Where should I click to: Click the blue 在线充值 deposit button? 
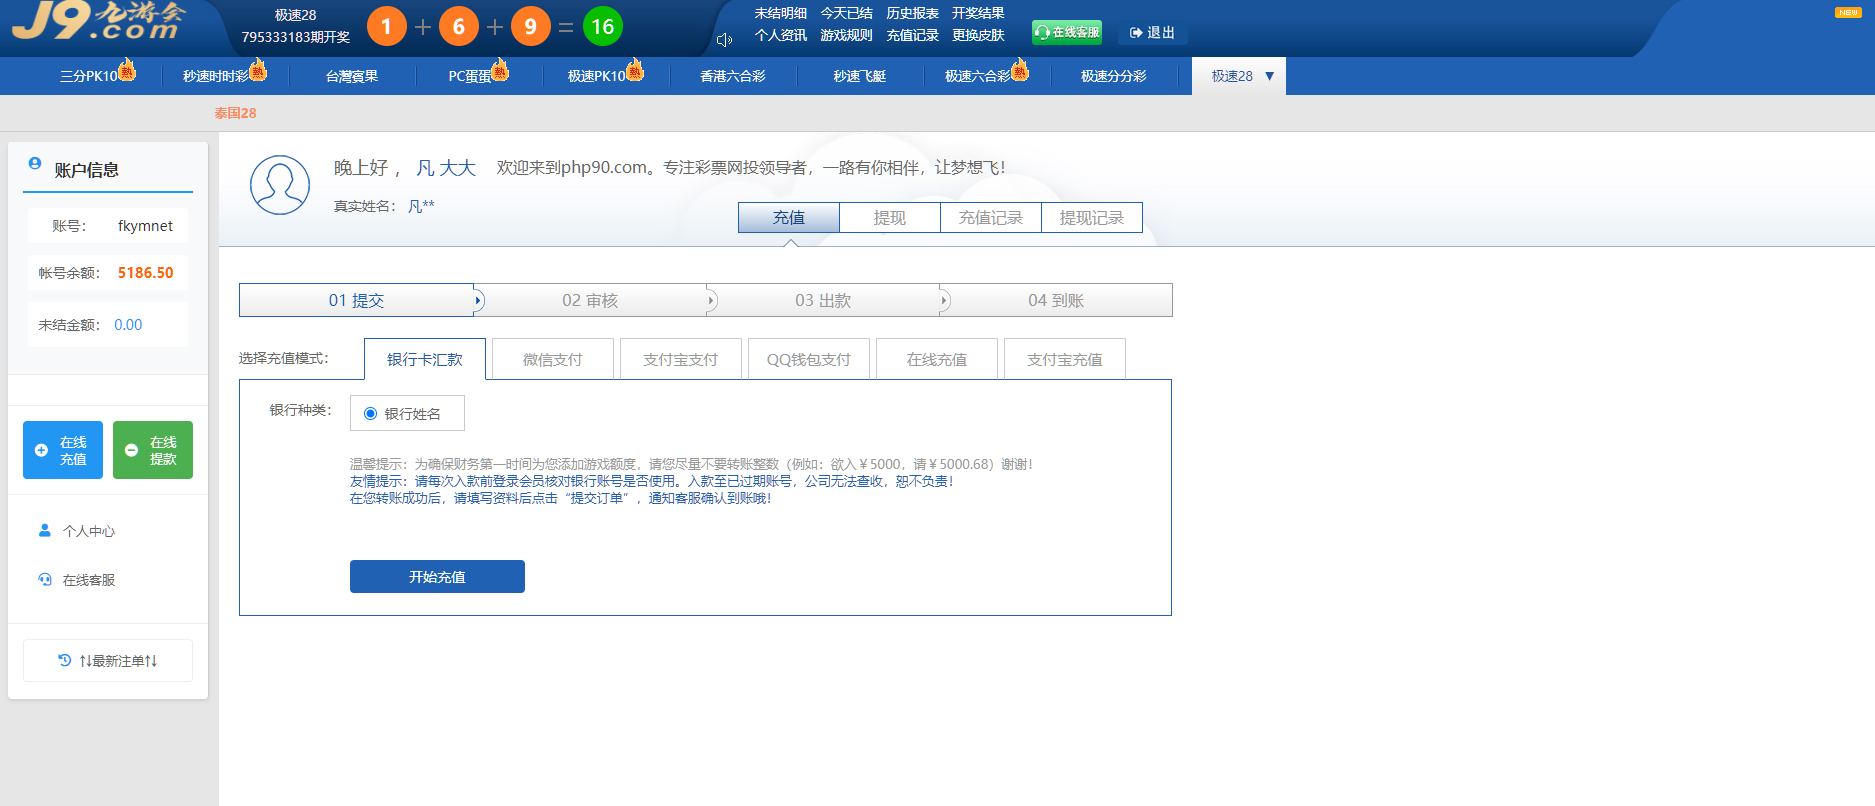point(63,450)
